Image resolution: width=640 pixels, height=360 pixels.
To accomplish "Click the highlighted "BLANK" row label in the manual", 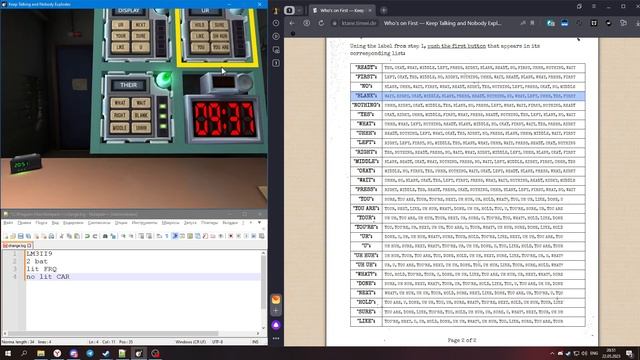I will pyautogui.click(x=366, y=96).
